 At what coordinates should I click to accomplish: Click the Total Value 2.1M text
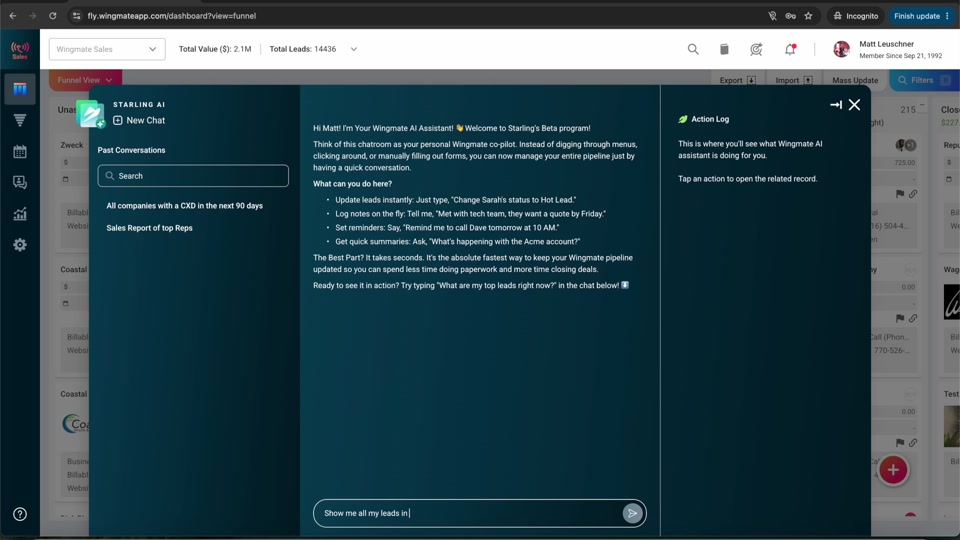tap(215, 49)
